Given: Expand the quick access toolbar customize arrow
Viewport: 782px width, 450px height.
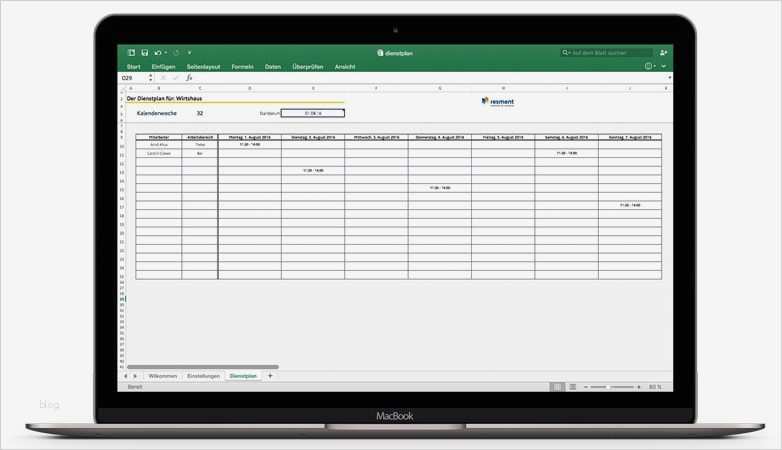Looking at the screenshot, I should [x=190, y=52].
